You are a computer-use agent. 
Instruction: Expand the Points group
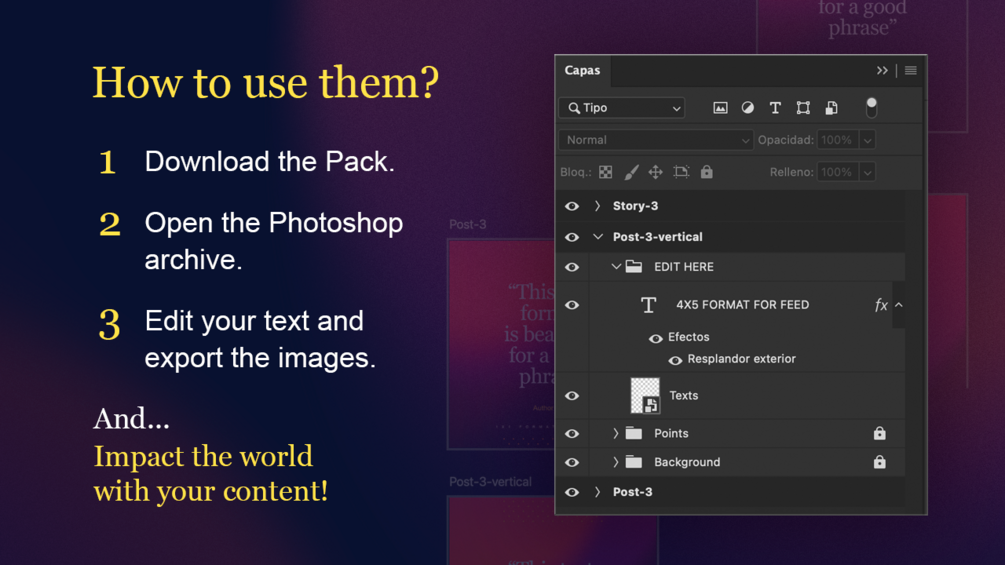(615, 433)
